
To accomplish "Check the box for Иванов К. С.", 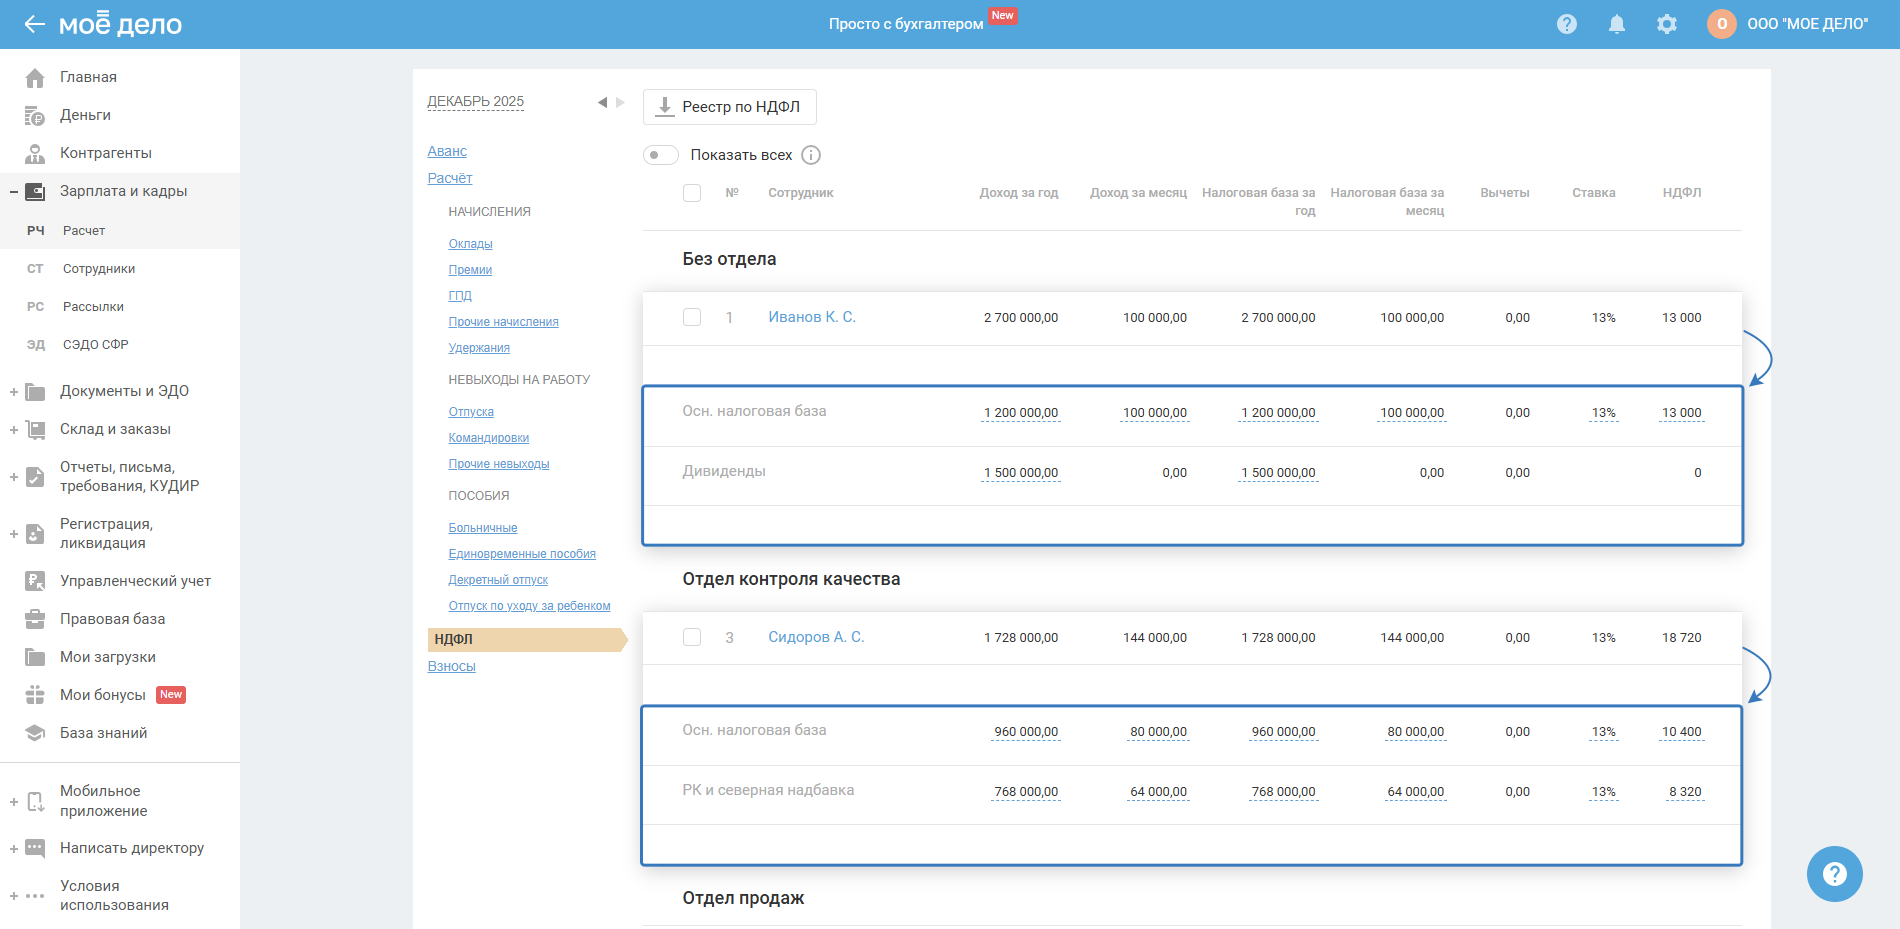I will click(692, 317).
